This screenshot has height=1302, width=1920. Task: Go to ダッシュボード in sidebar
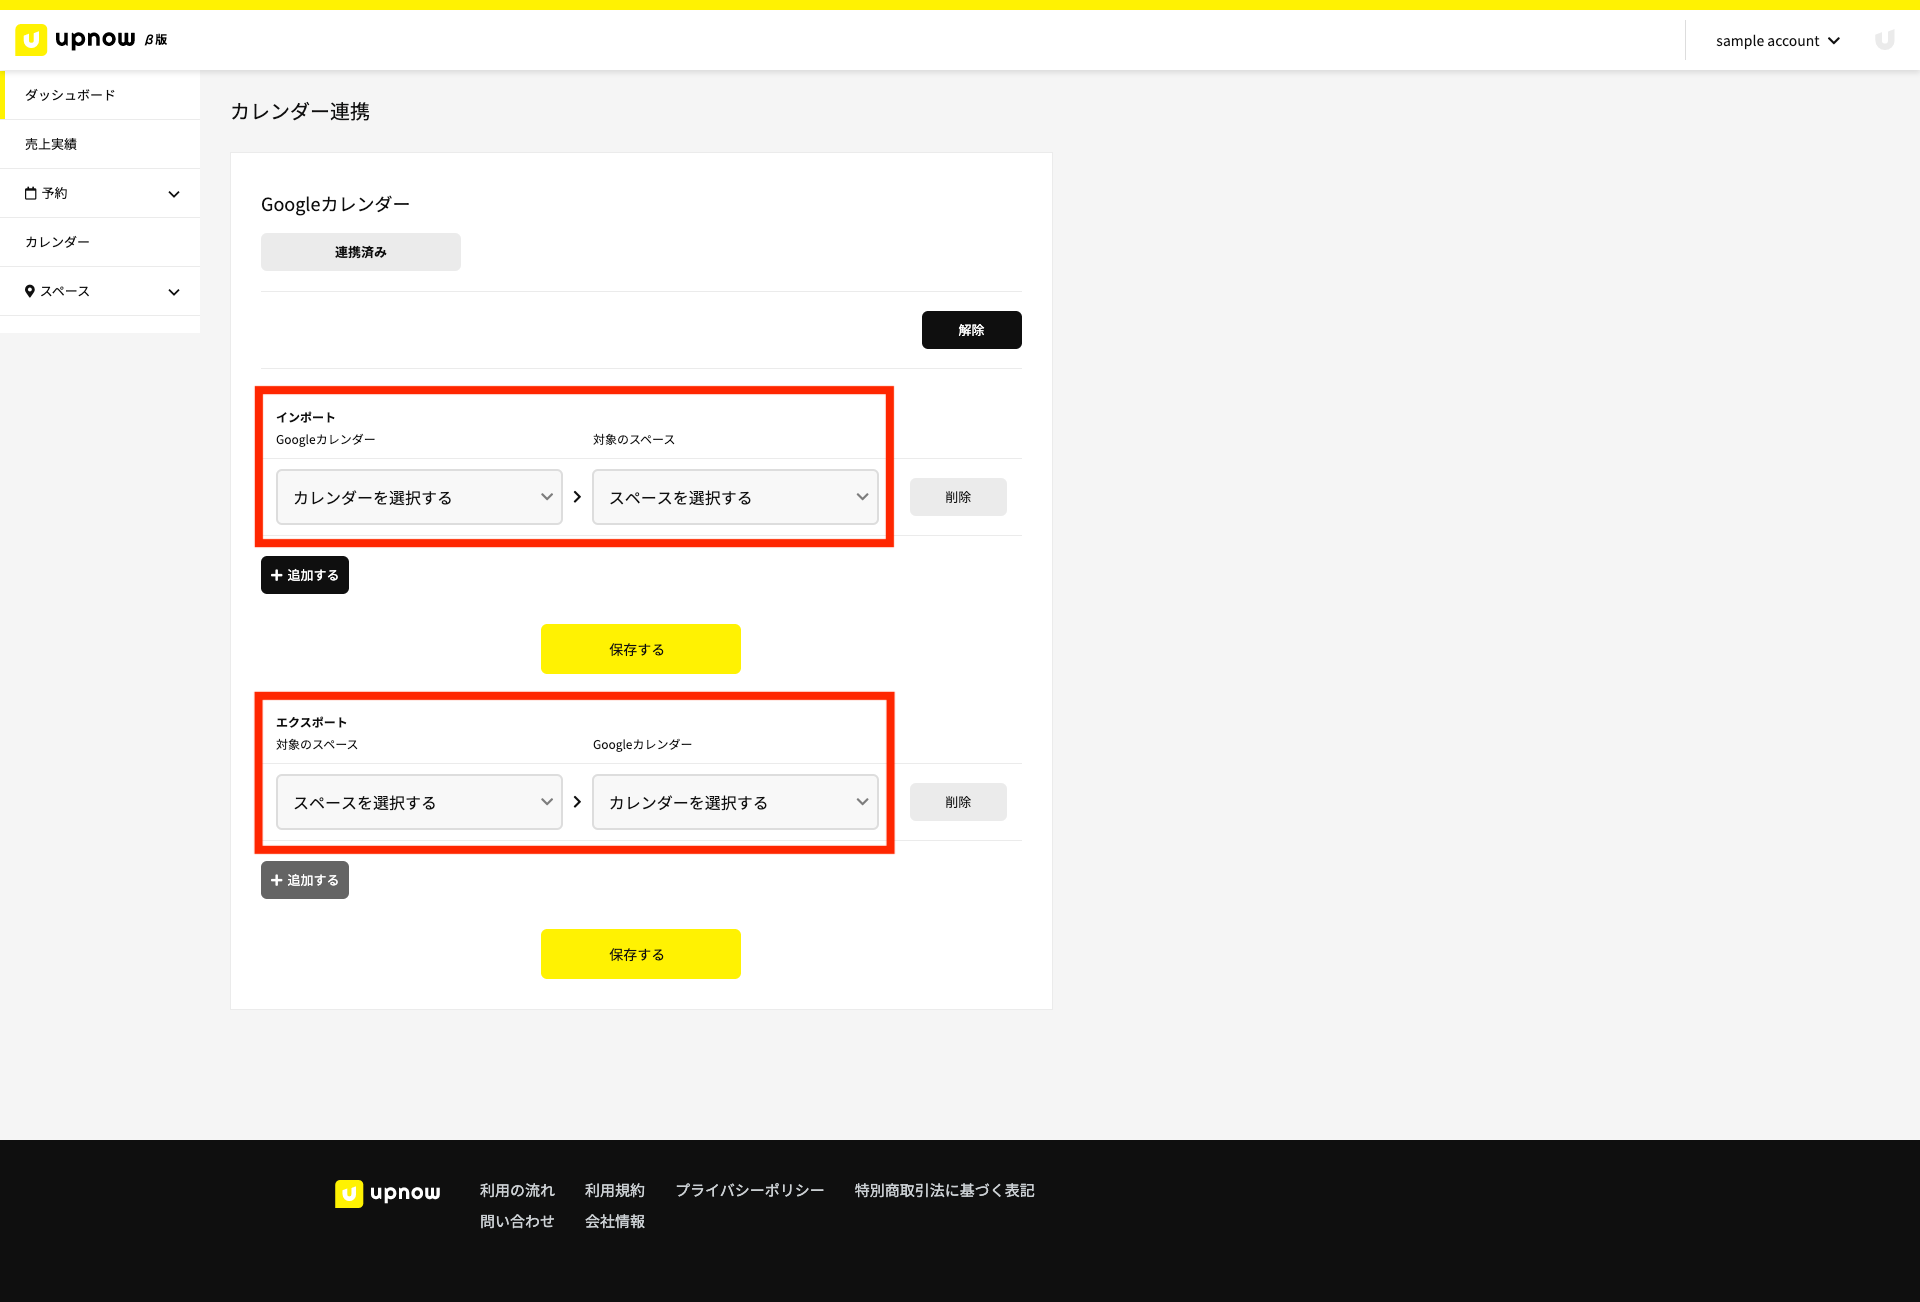100,95
